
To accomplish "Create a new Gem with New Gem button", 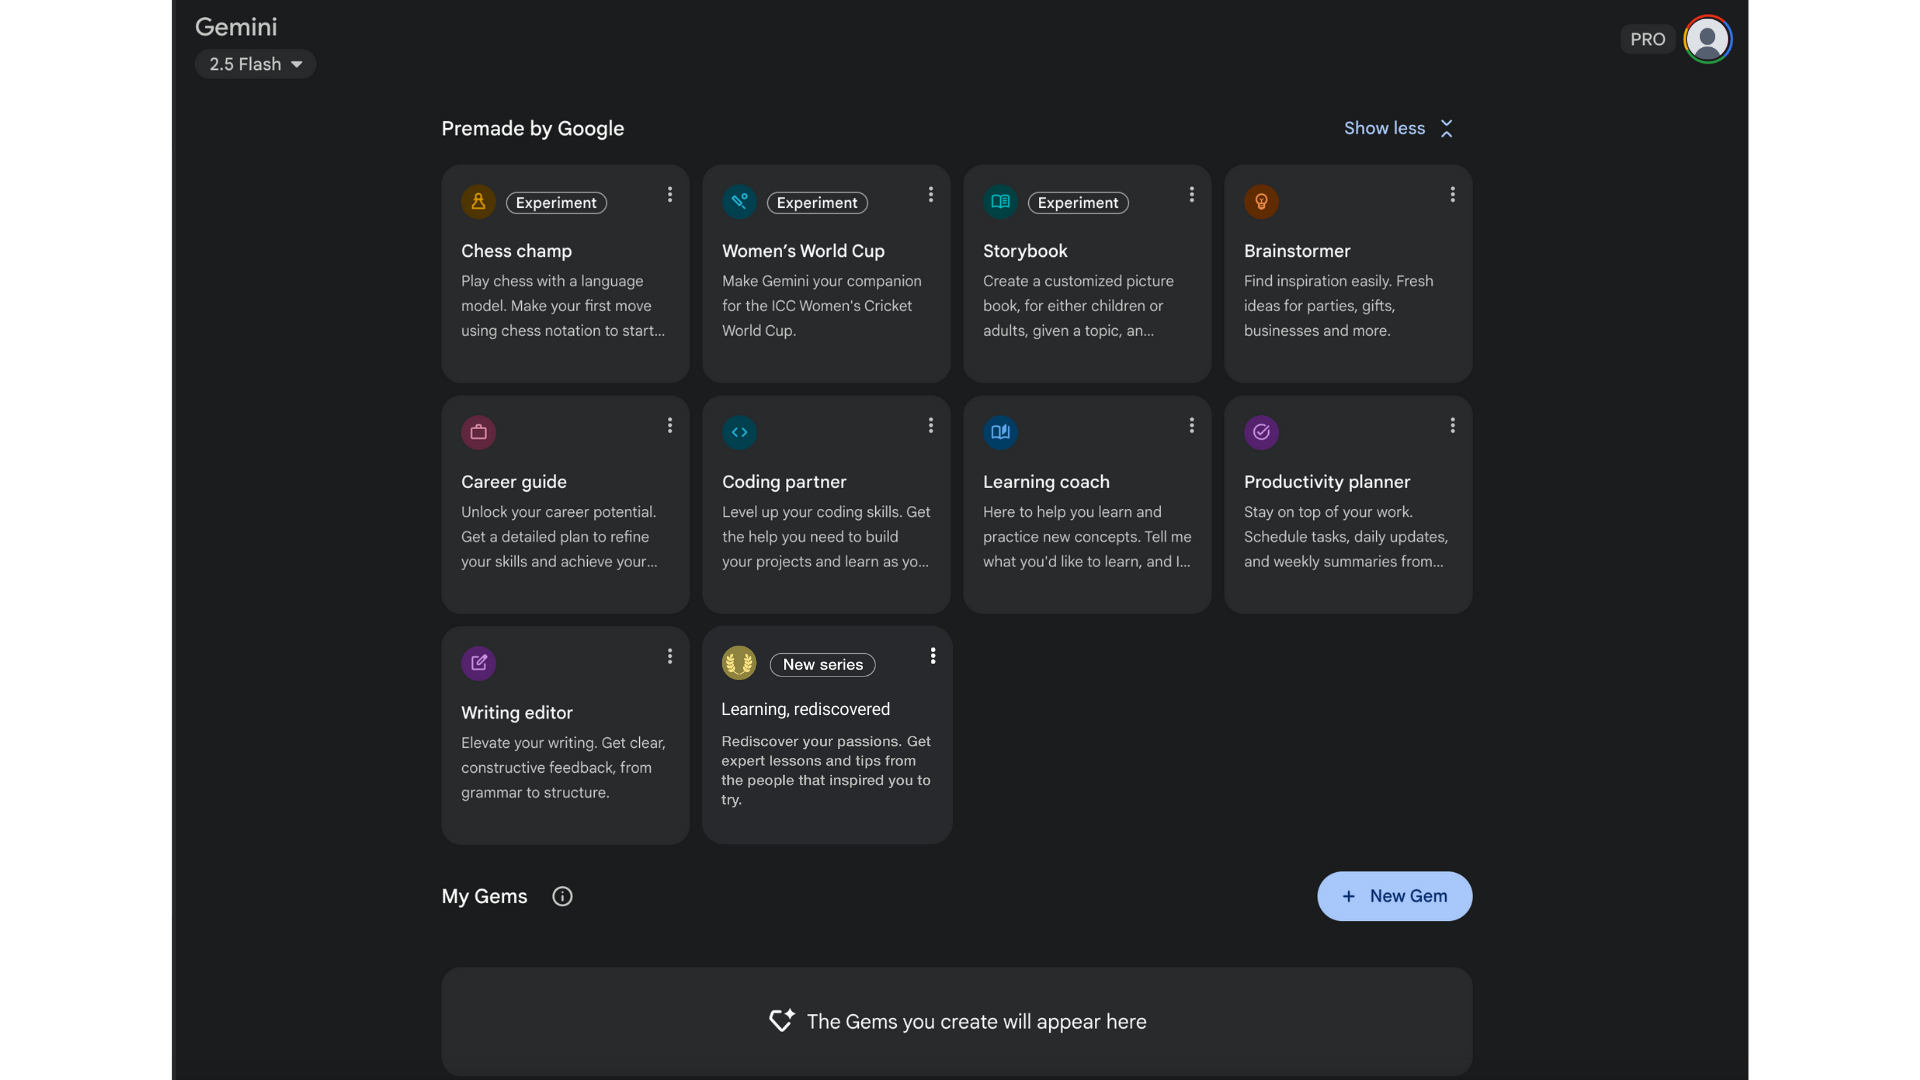I will [x=1395, y=897].
